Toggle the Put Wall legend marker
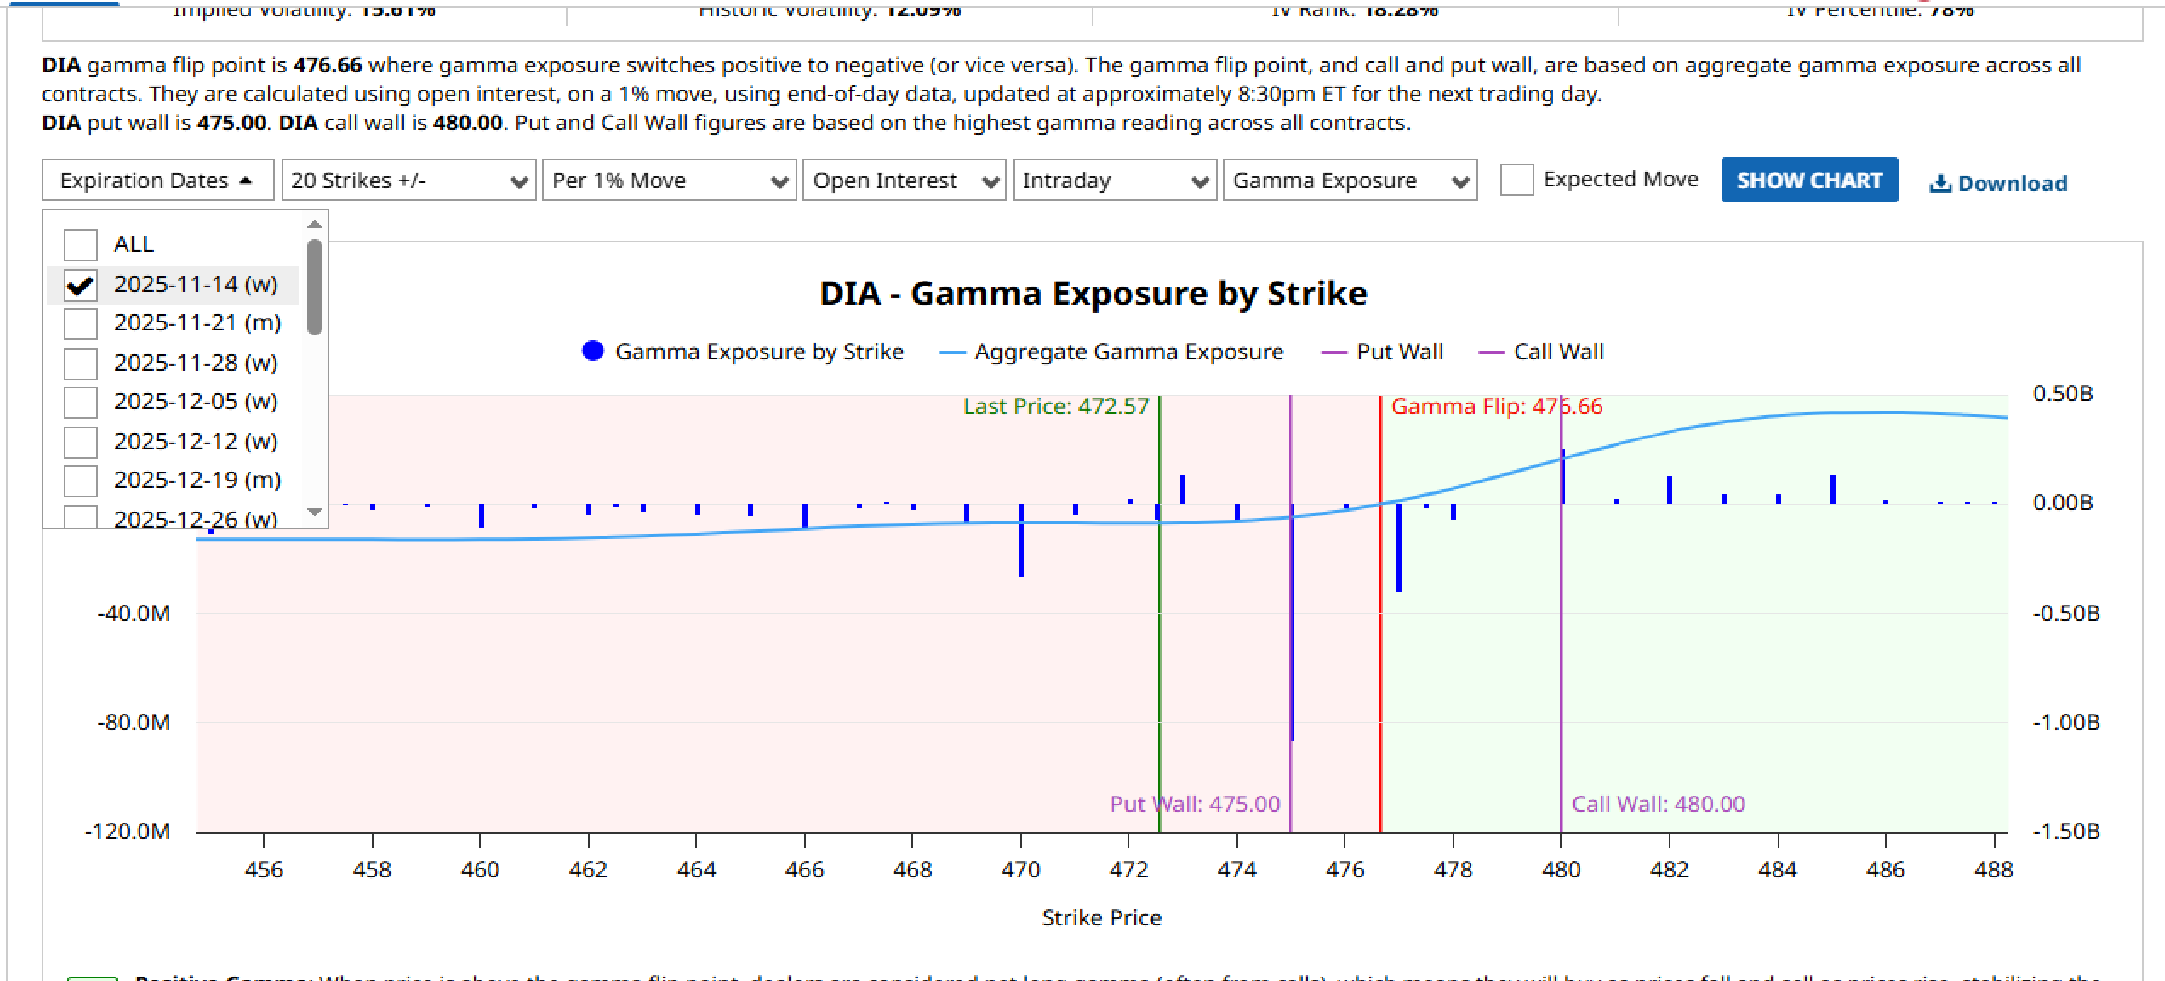2165x981 pixels. pyautogui.click(x=1334, y=352)
